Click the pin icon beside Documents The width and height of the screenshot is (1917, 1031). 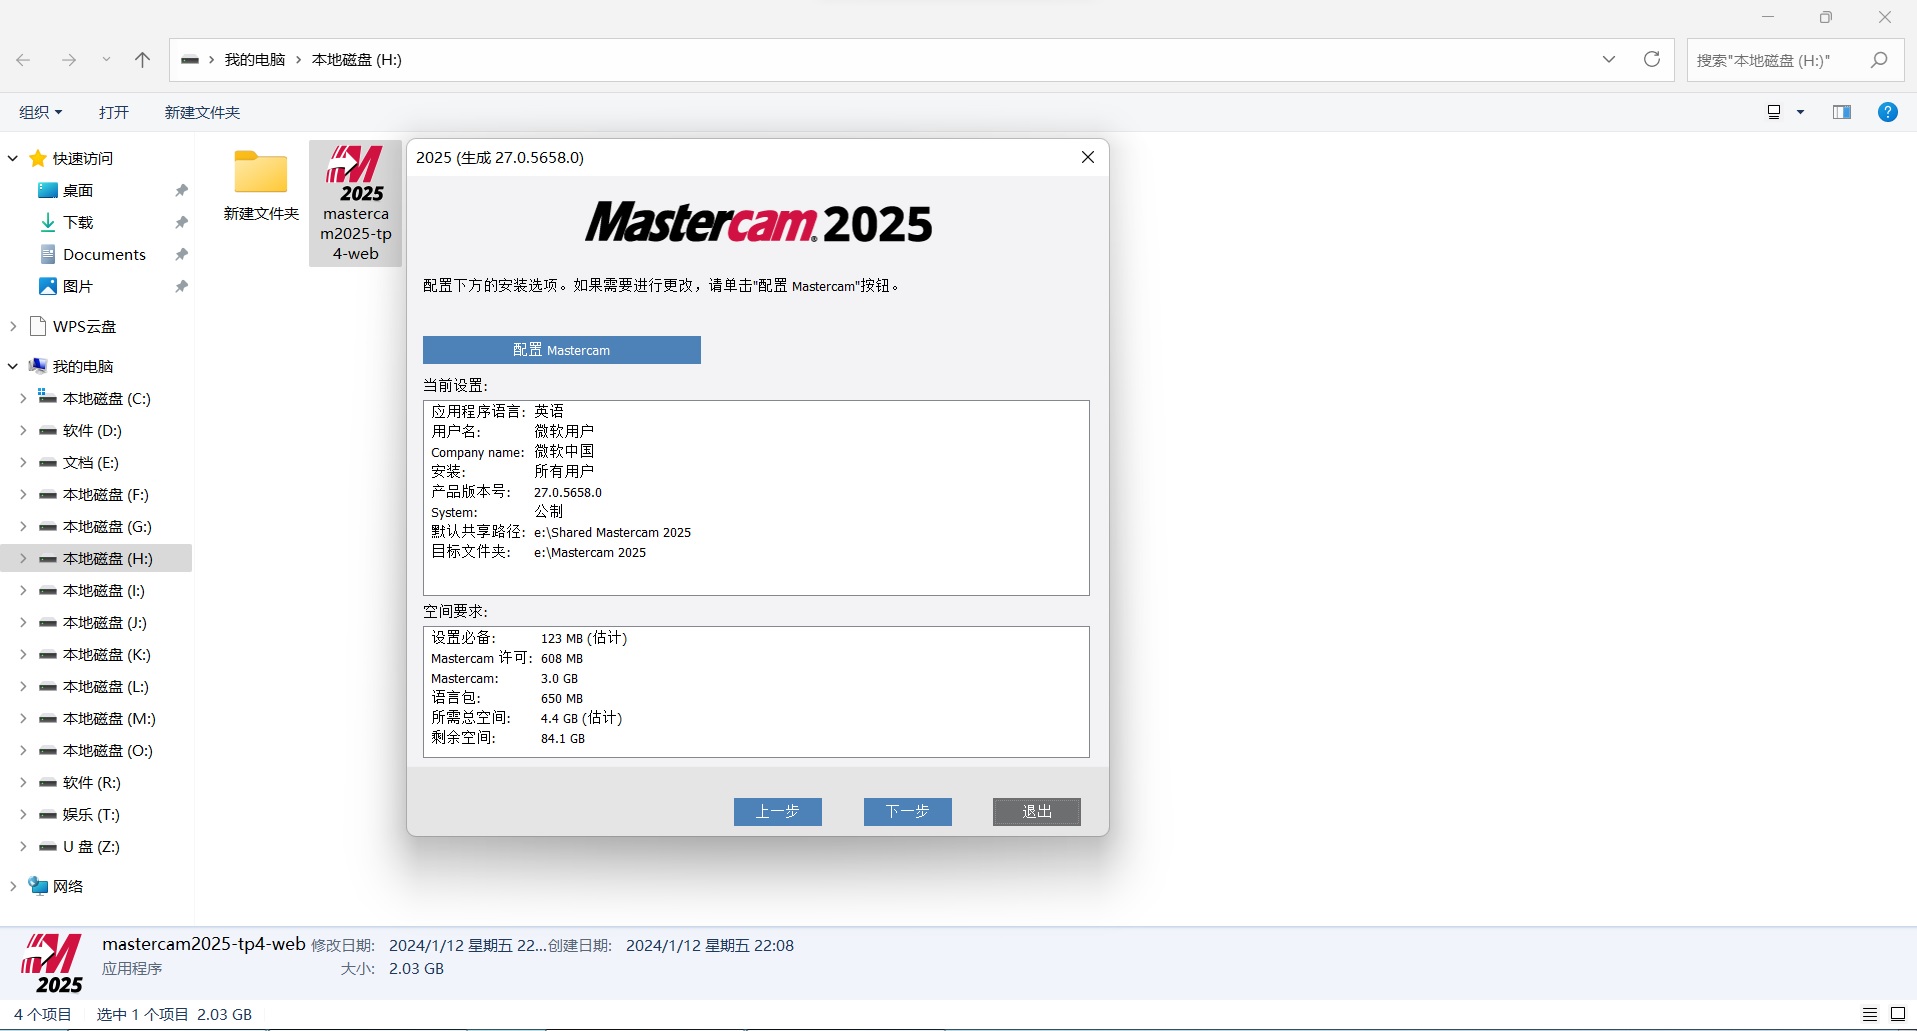click(181, 254)
